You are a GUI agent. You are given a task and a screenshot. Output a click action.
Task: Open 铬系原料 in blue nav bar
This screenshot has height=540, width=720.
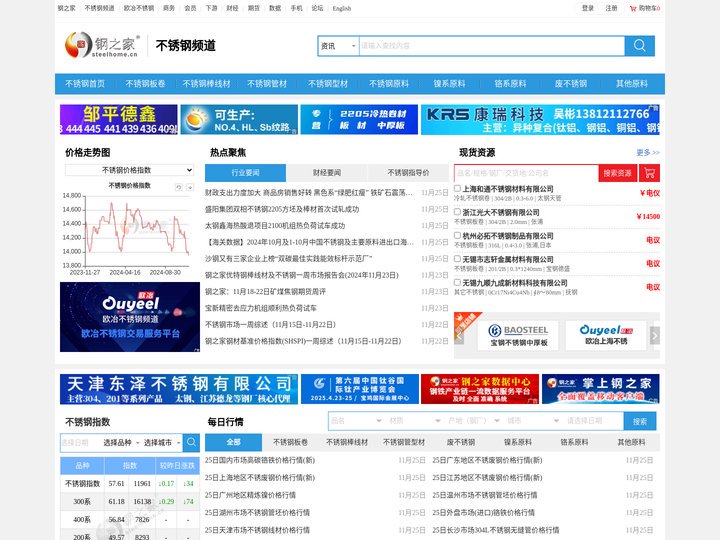coord(510,84)
